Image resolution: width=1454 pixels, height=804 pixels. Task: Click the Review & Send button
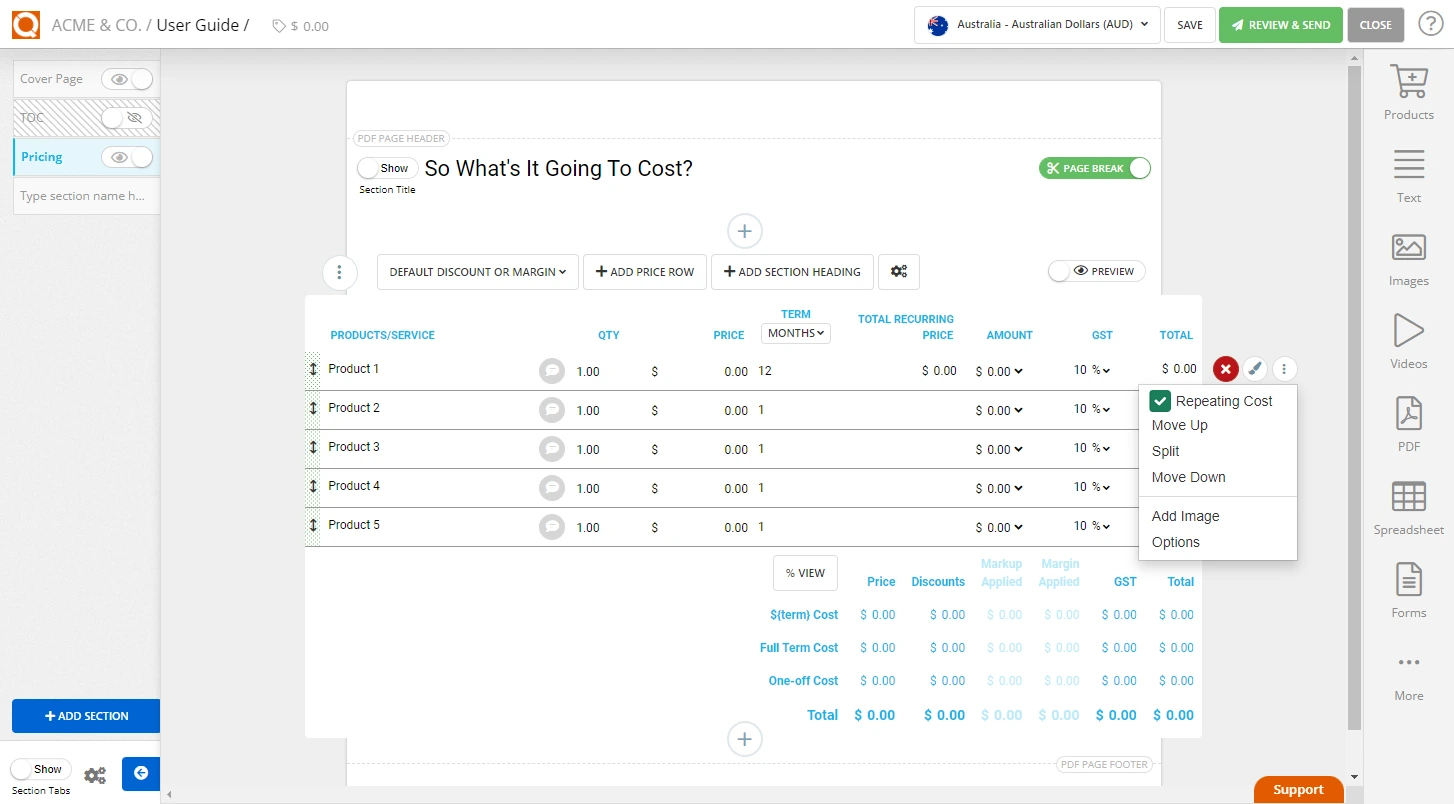pyautogui.click(x=1281, y=24)
